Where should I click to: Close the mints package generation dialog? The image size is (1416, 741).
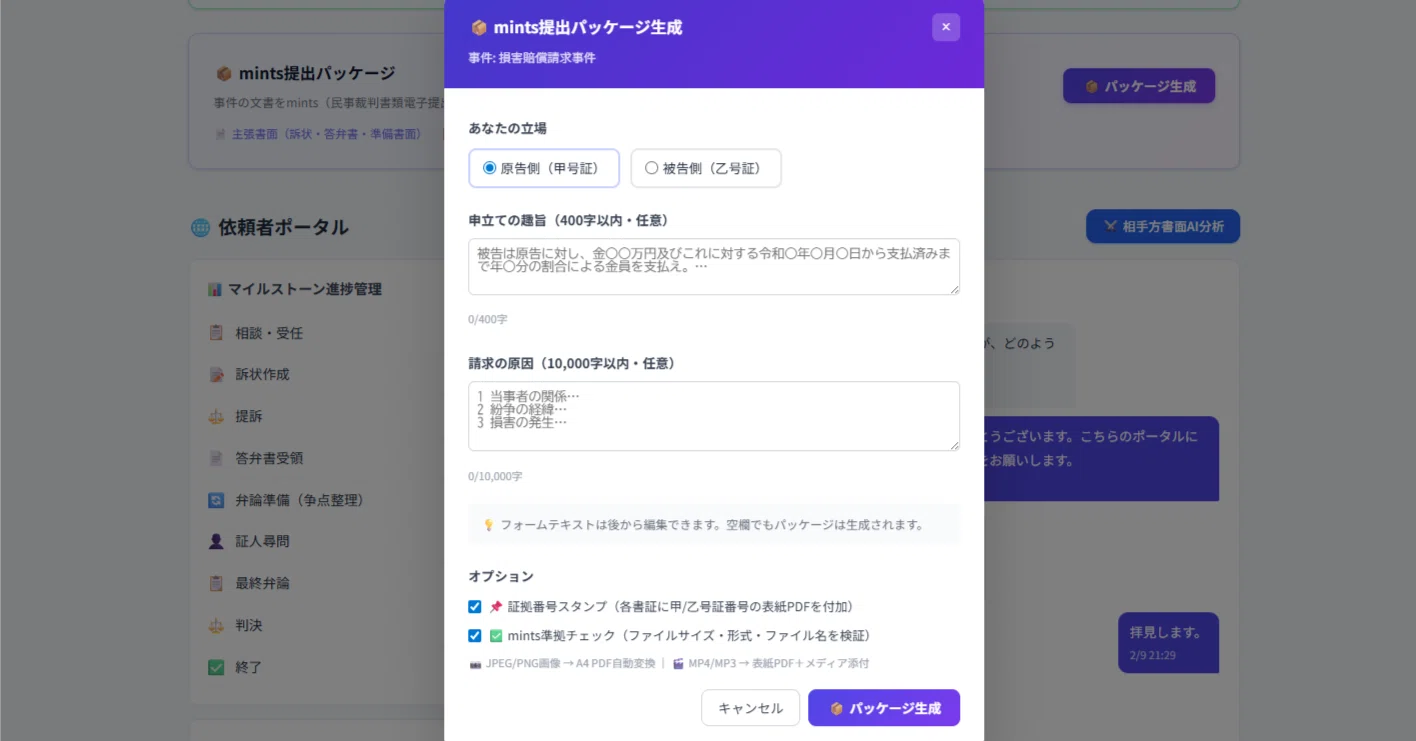(946, 27)
